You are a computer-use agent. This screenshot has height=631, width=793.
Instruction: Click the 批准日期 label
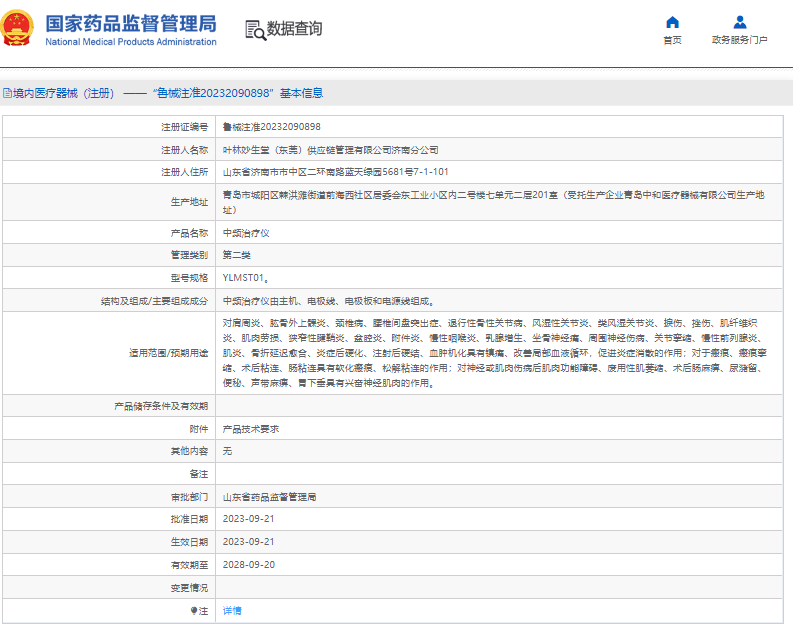tap(189, 519)
